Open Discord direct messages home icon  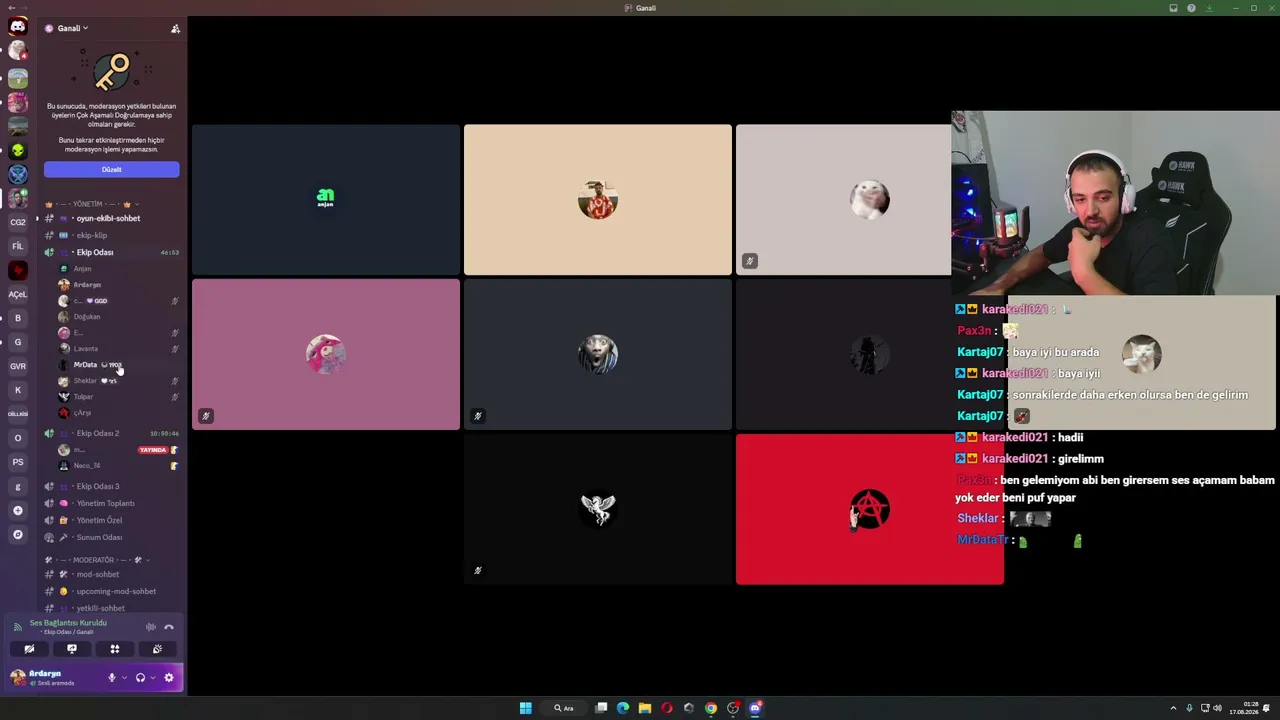(18, 27)
